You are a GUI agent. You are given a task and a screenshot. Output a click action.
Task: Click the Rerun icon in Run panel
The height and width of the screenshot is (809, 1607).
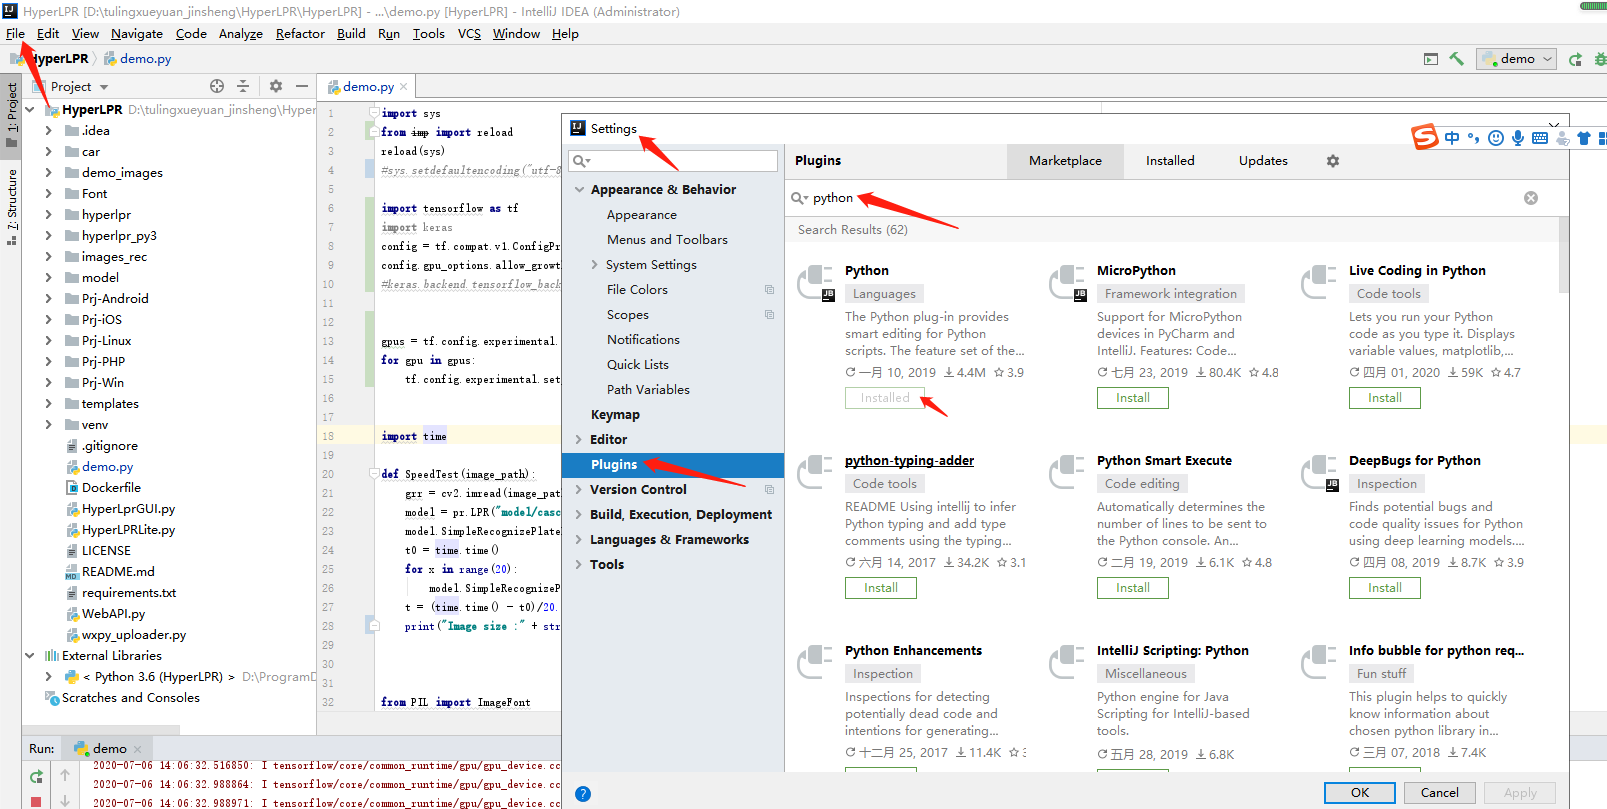click(37, 776)
